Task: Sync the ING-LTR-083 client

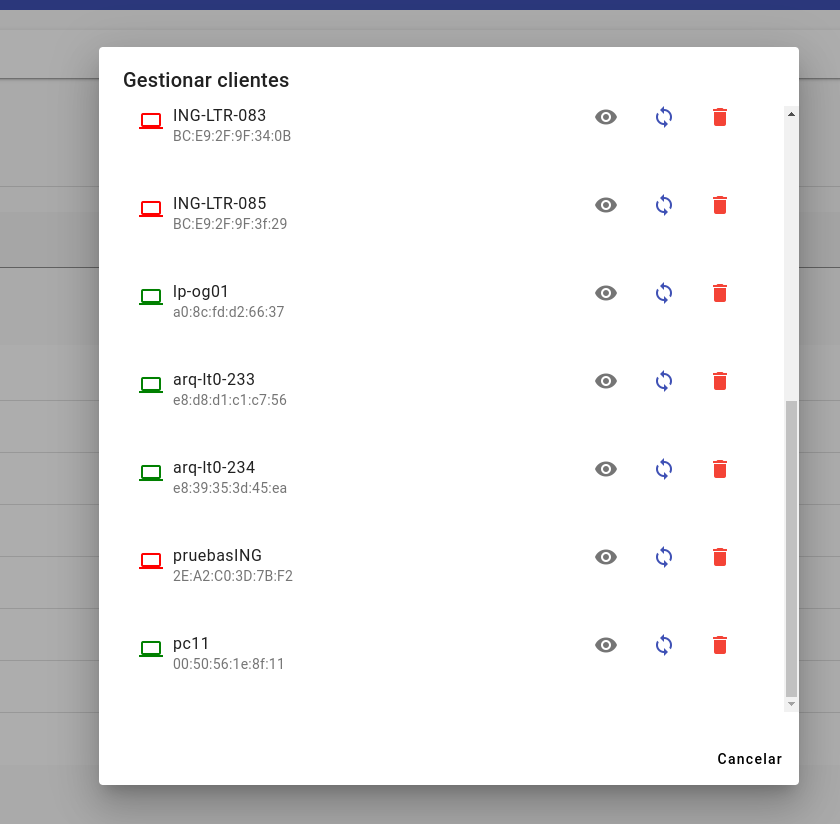Action: pyautogui.click(x=664, y=117)
